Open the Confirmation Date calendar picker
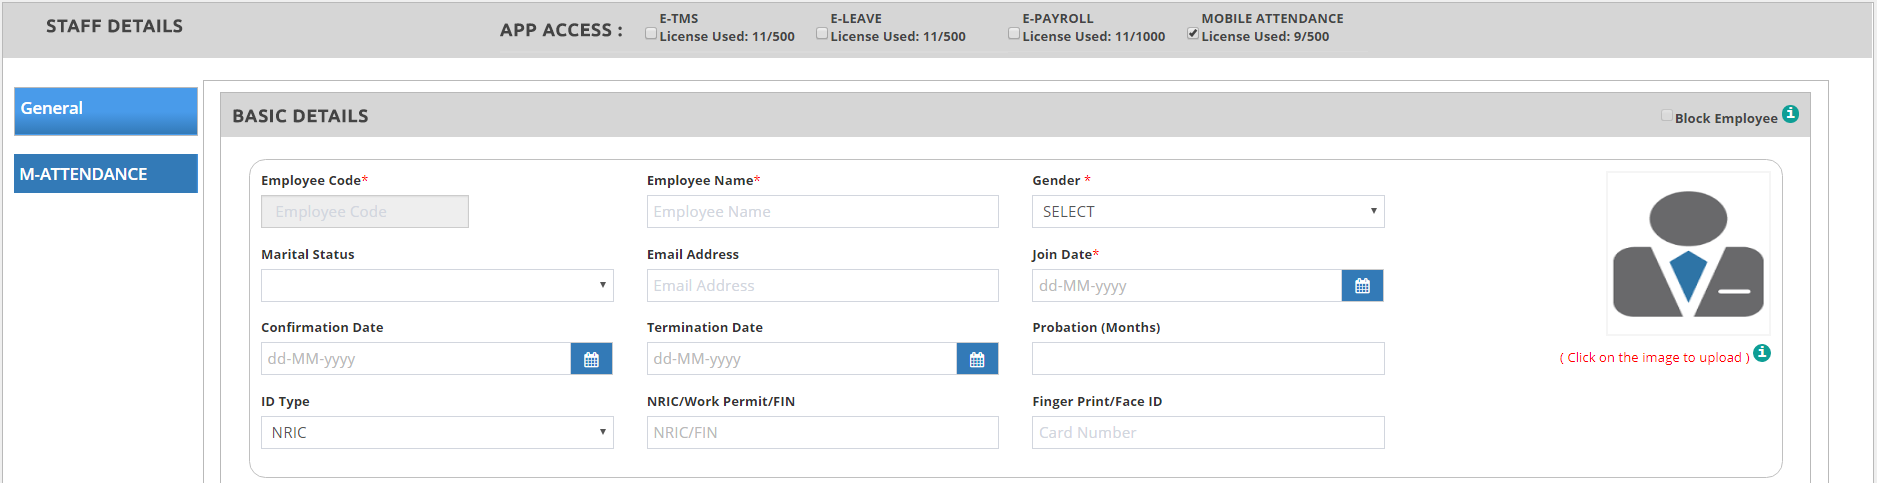 click(x=591, y=359)
